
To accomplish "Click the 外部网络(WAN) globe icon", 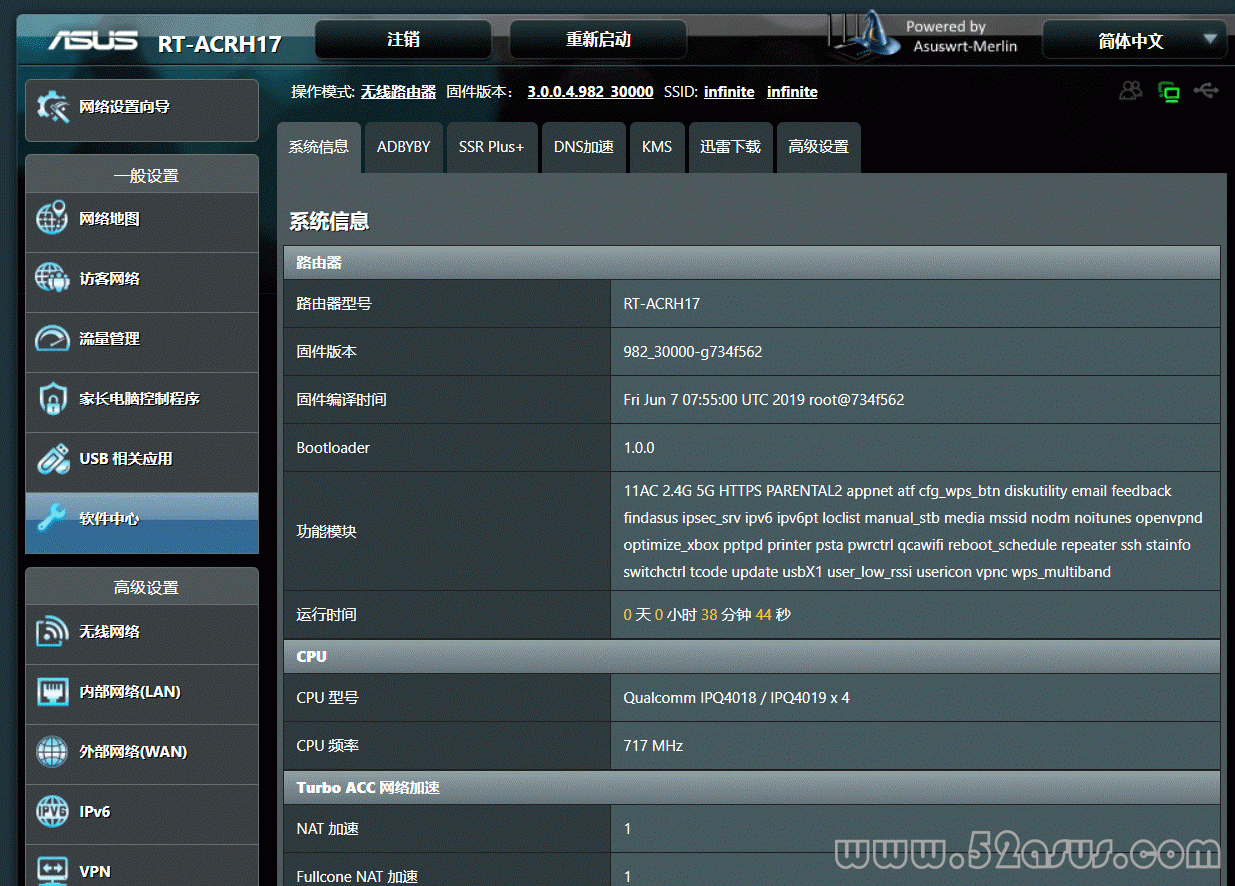I will pos(52,751).
